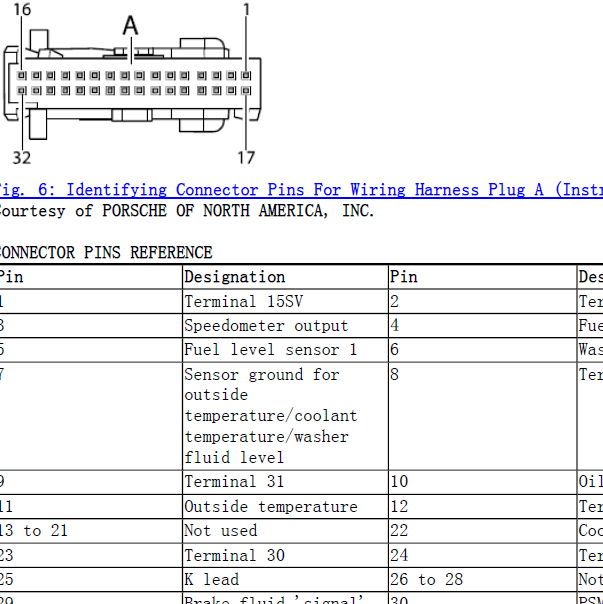Click second 'Pin' column header

pyautogui.click(x=483, y=277)
